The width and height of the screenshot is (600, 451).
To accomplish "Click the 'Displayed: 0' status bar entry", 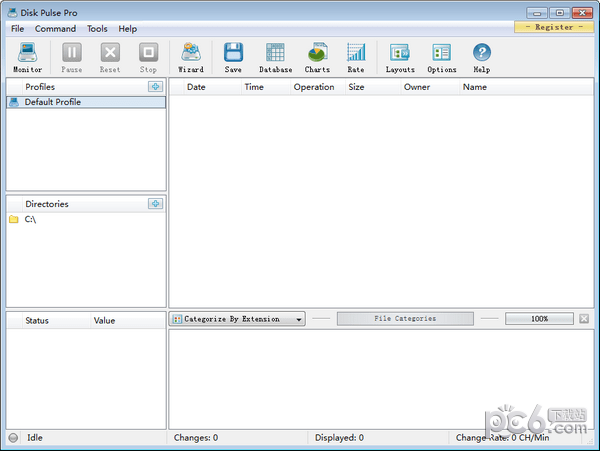I will coord(339,438).
